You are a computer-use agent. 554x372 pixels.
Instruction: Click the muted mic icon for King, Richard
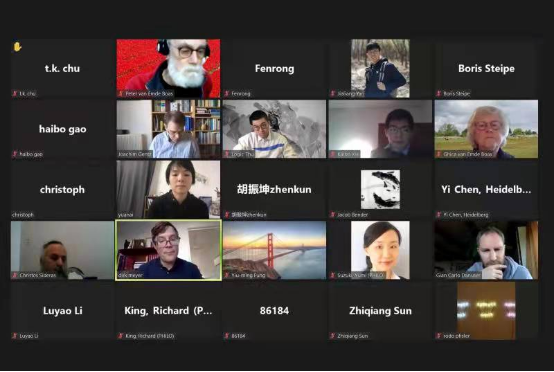click(121, 336)
